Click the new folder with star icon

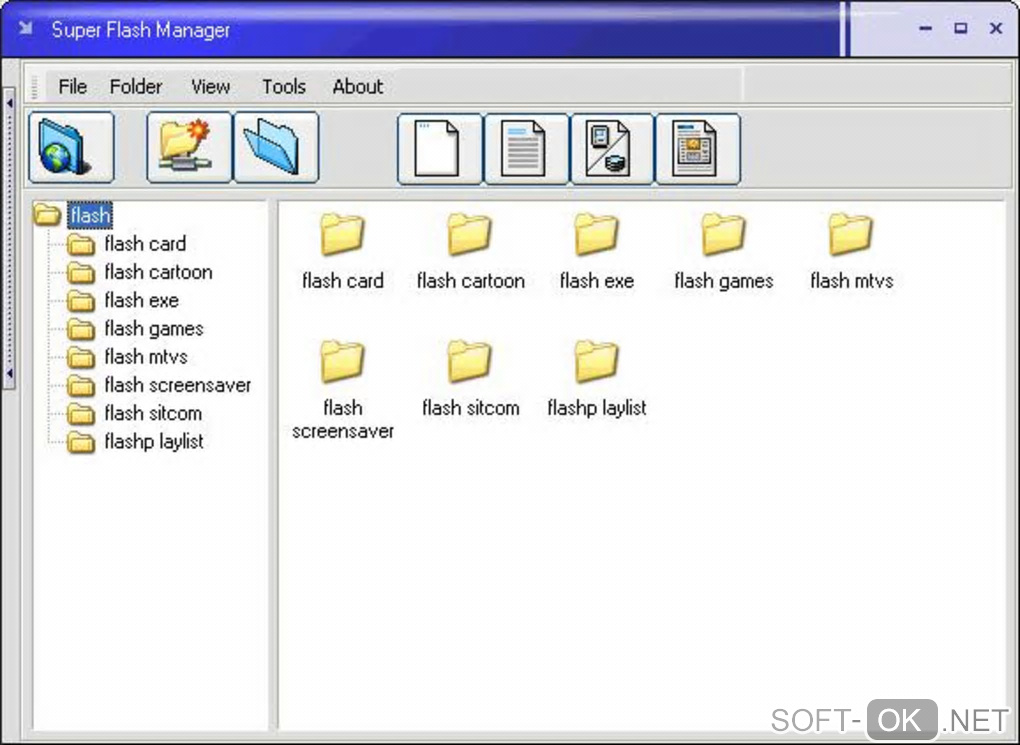pos(189,148)
